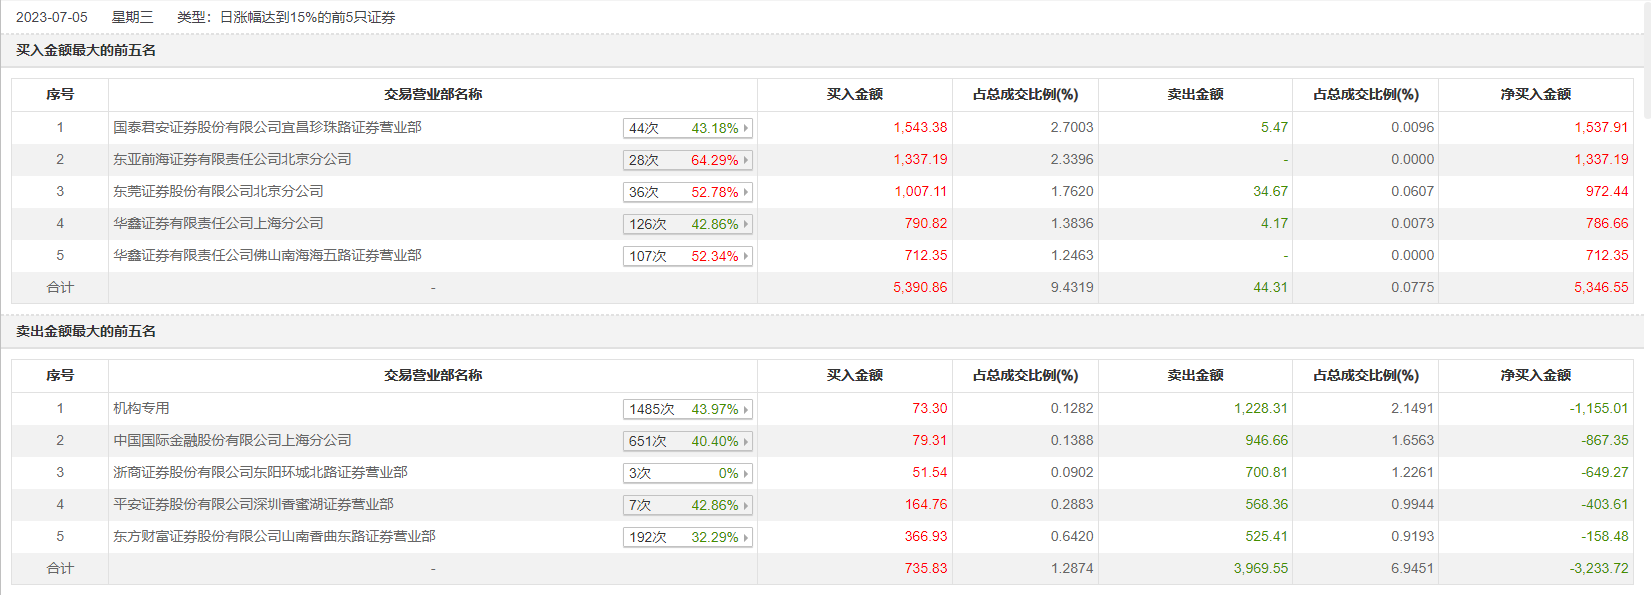This screenshot has width=1651, height=595.
Task: Open 浙商证券东阳环城北路证券营业部 link
Action: (x=260, y=472)
